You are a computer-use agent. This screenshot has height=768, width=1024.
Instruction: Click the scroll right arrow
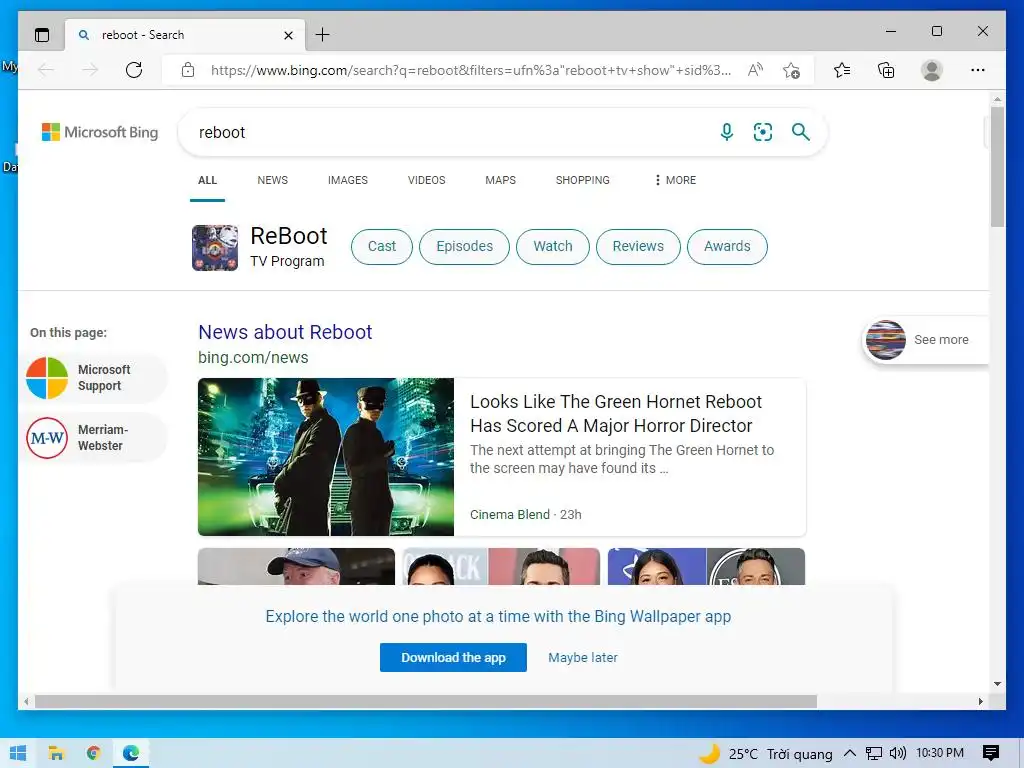pos(980,701)
